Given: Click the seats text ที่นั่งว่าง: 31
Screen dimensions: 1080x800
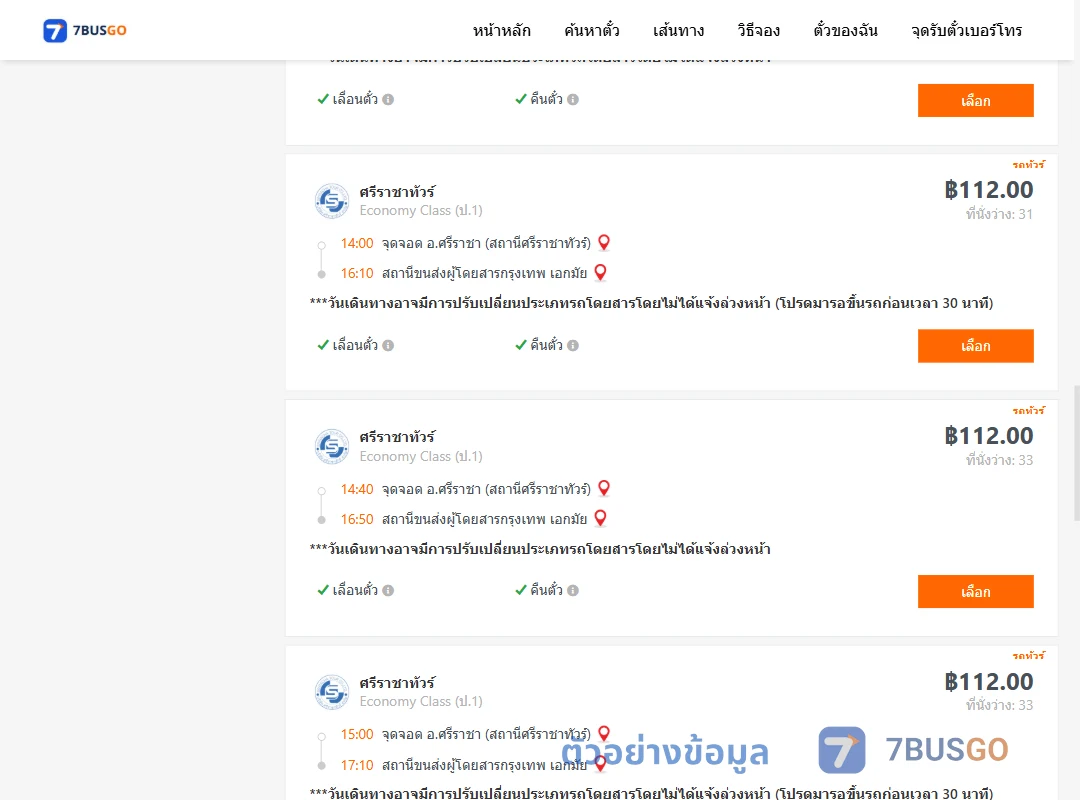Looking at the screenshot, I should coord(999,214).
